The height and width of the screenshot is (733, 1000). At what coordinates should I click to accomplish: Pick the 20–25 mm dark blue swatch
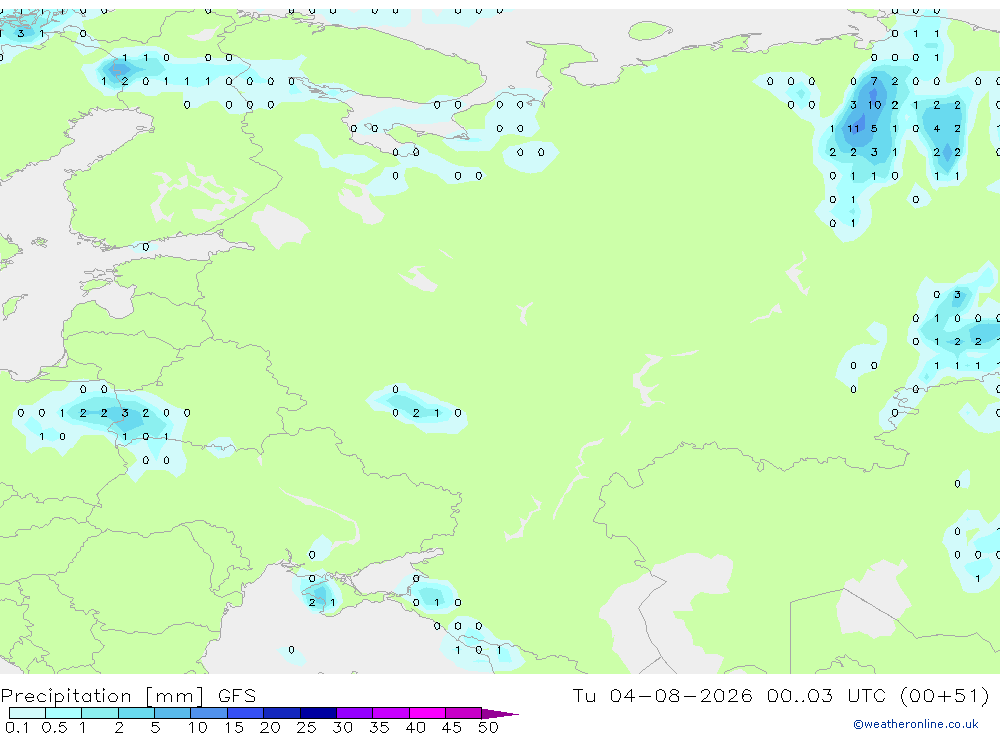(282, 713)
